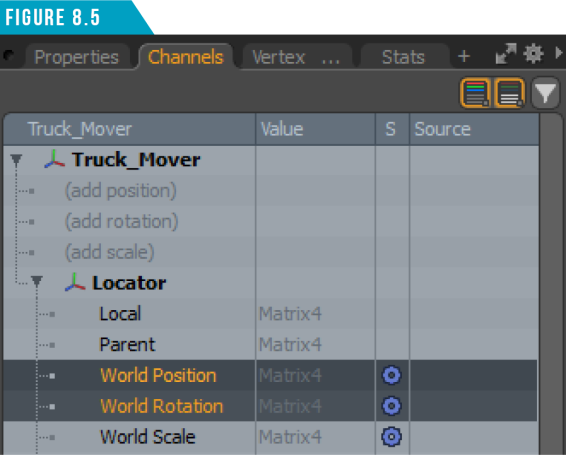Click the filter funnel icon
566x455 pixels.
(x=545, y=93)
